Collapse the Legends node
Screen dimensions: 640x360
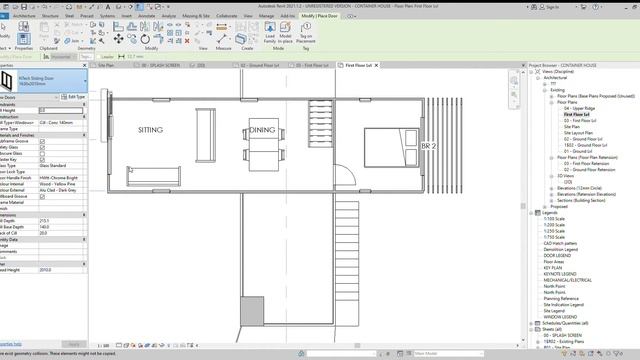(x=531, y=213)
